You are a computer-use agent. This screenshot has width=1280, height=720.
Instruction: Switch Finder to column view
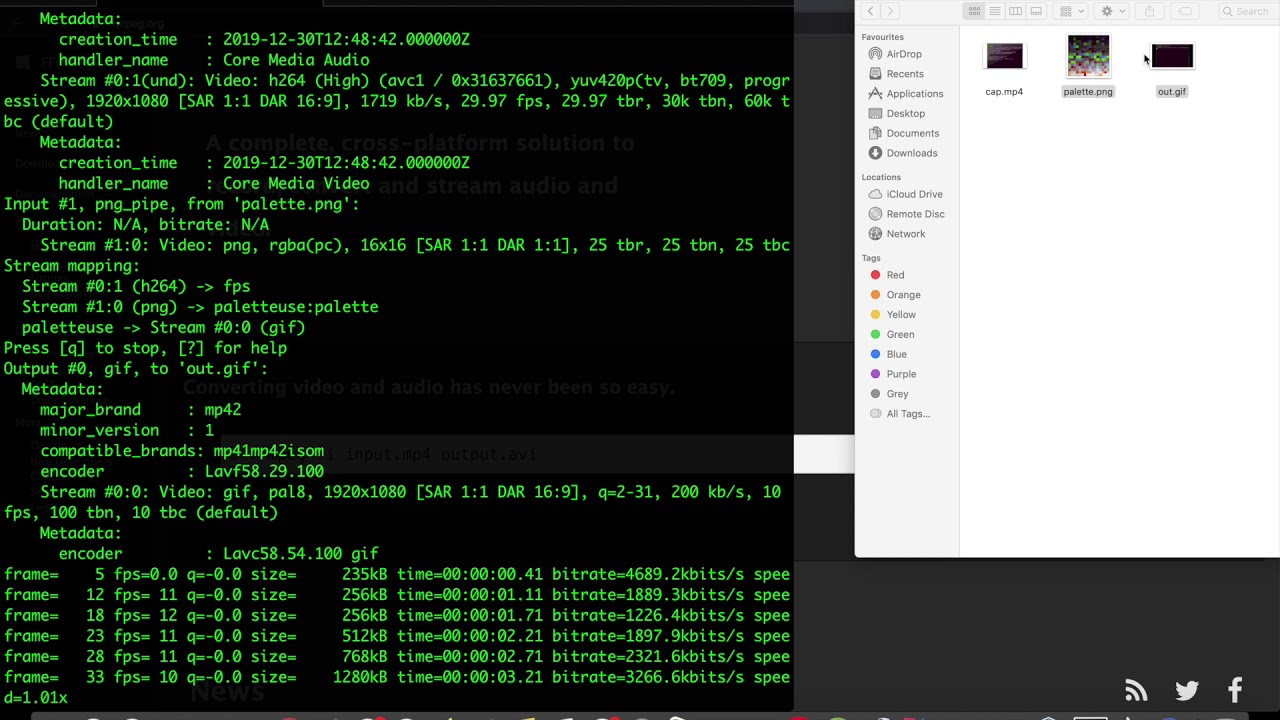point(1015,11)
